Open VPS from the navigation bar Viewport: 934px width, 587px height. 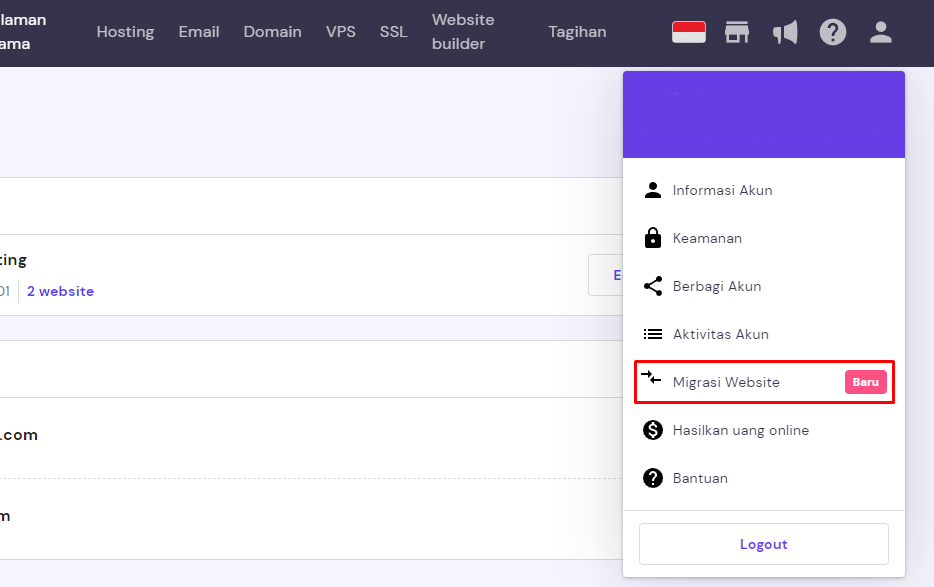pyautogui.click(x=340, y=32)
